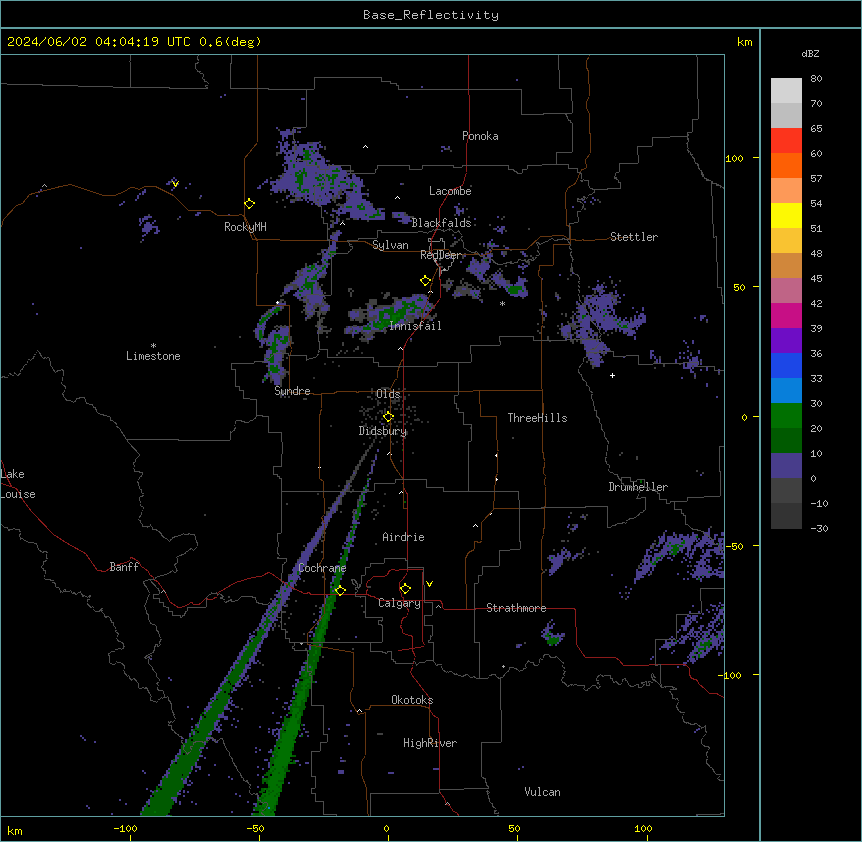This screenshot has width=862, height=842.
Task: Click the yellow diamond marker between Olds and Didsbury
Action: click(388, 417)
